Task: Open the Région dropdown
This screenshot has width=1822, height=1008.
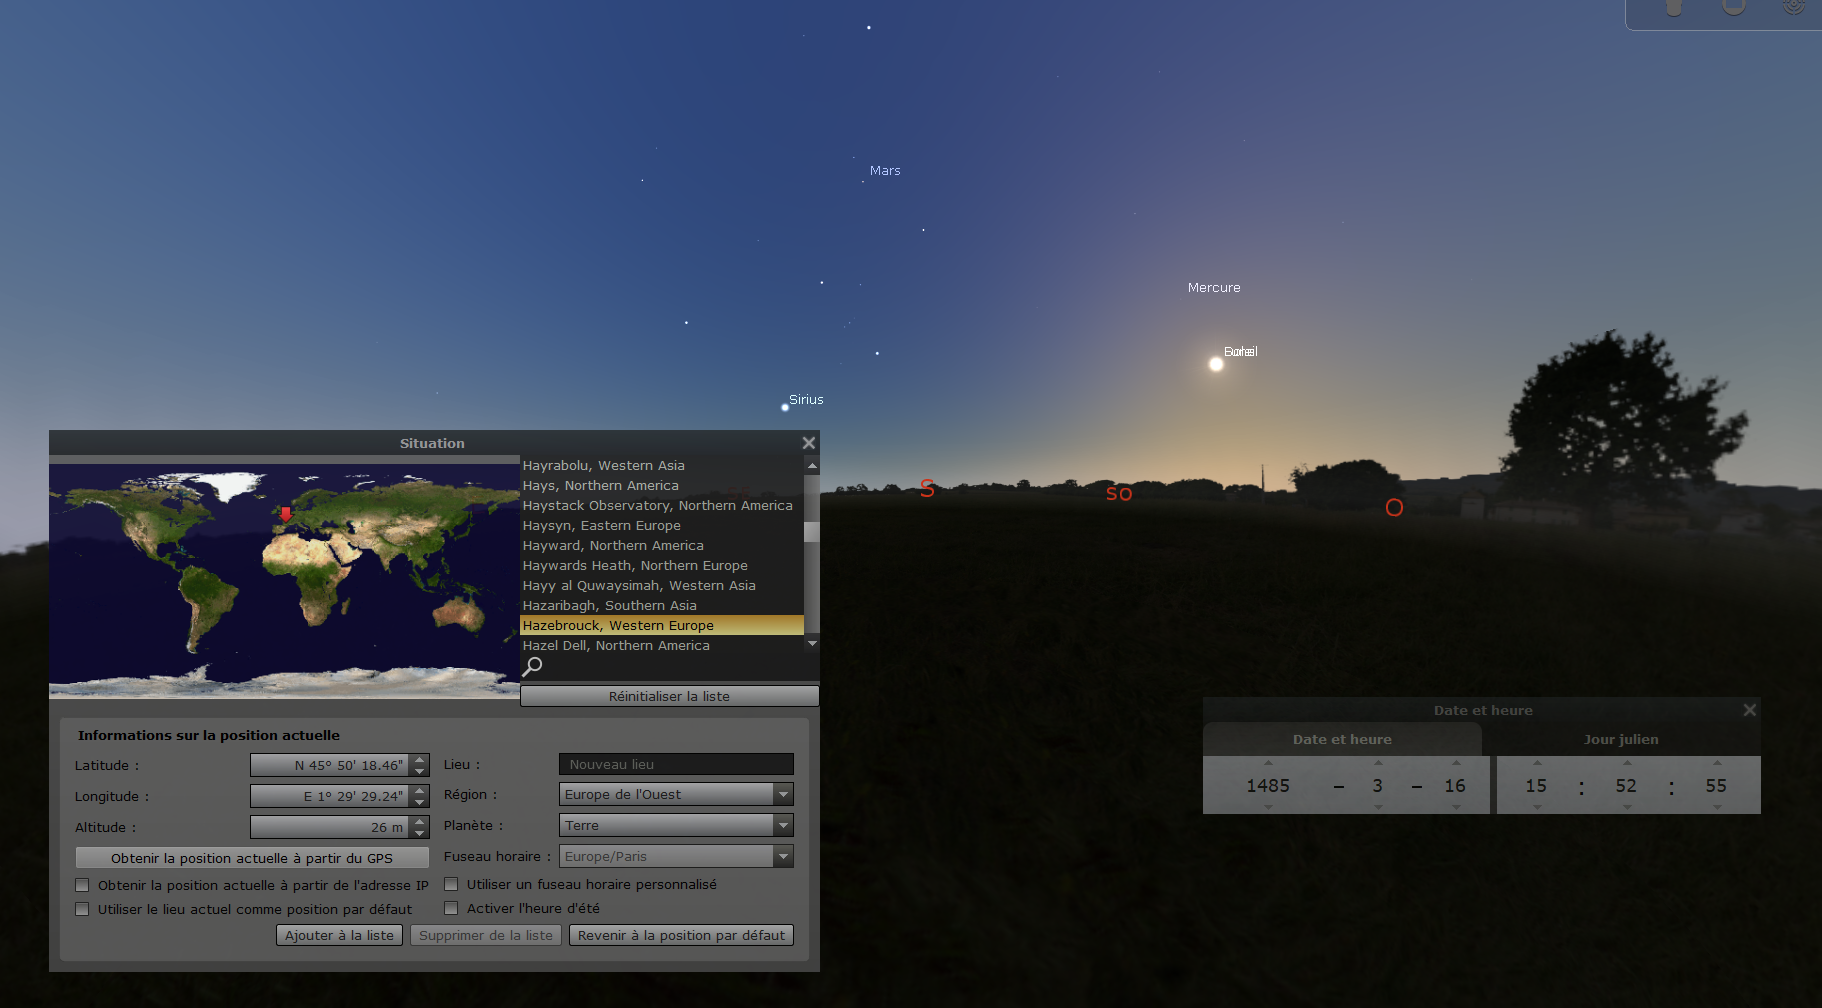Action: (x=783, y=794)
